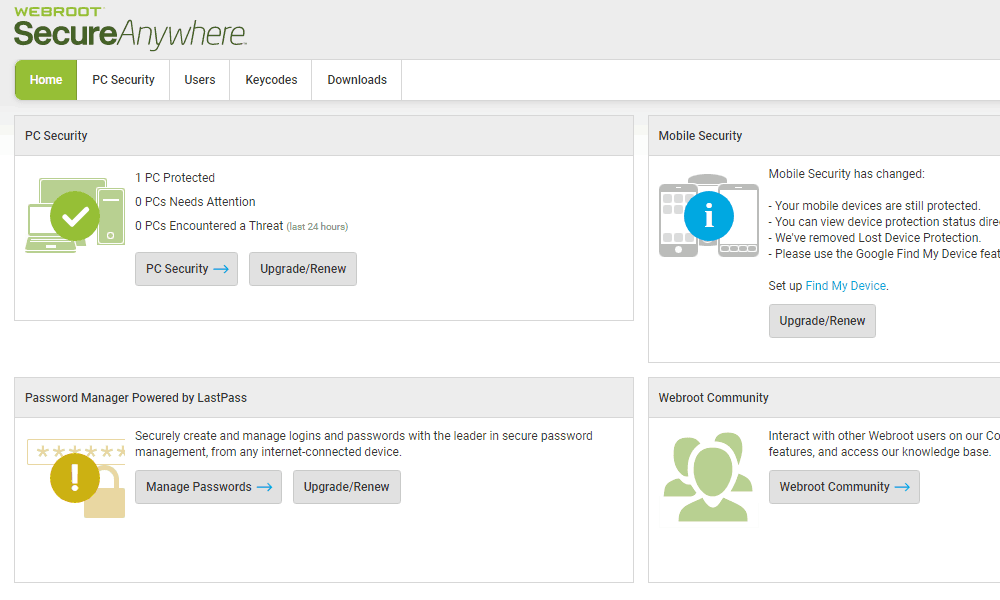Viewport: 1000px width, 600px height.
Task: Click the PC protected checkmark icon
Action: click(75, 216)
